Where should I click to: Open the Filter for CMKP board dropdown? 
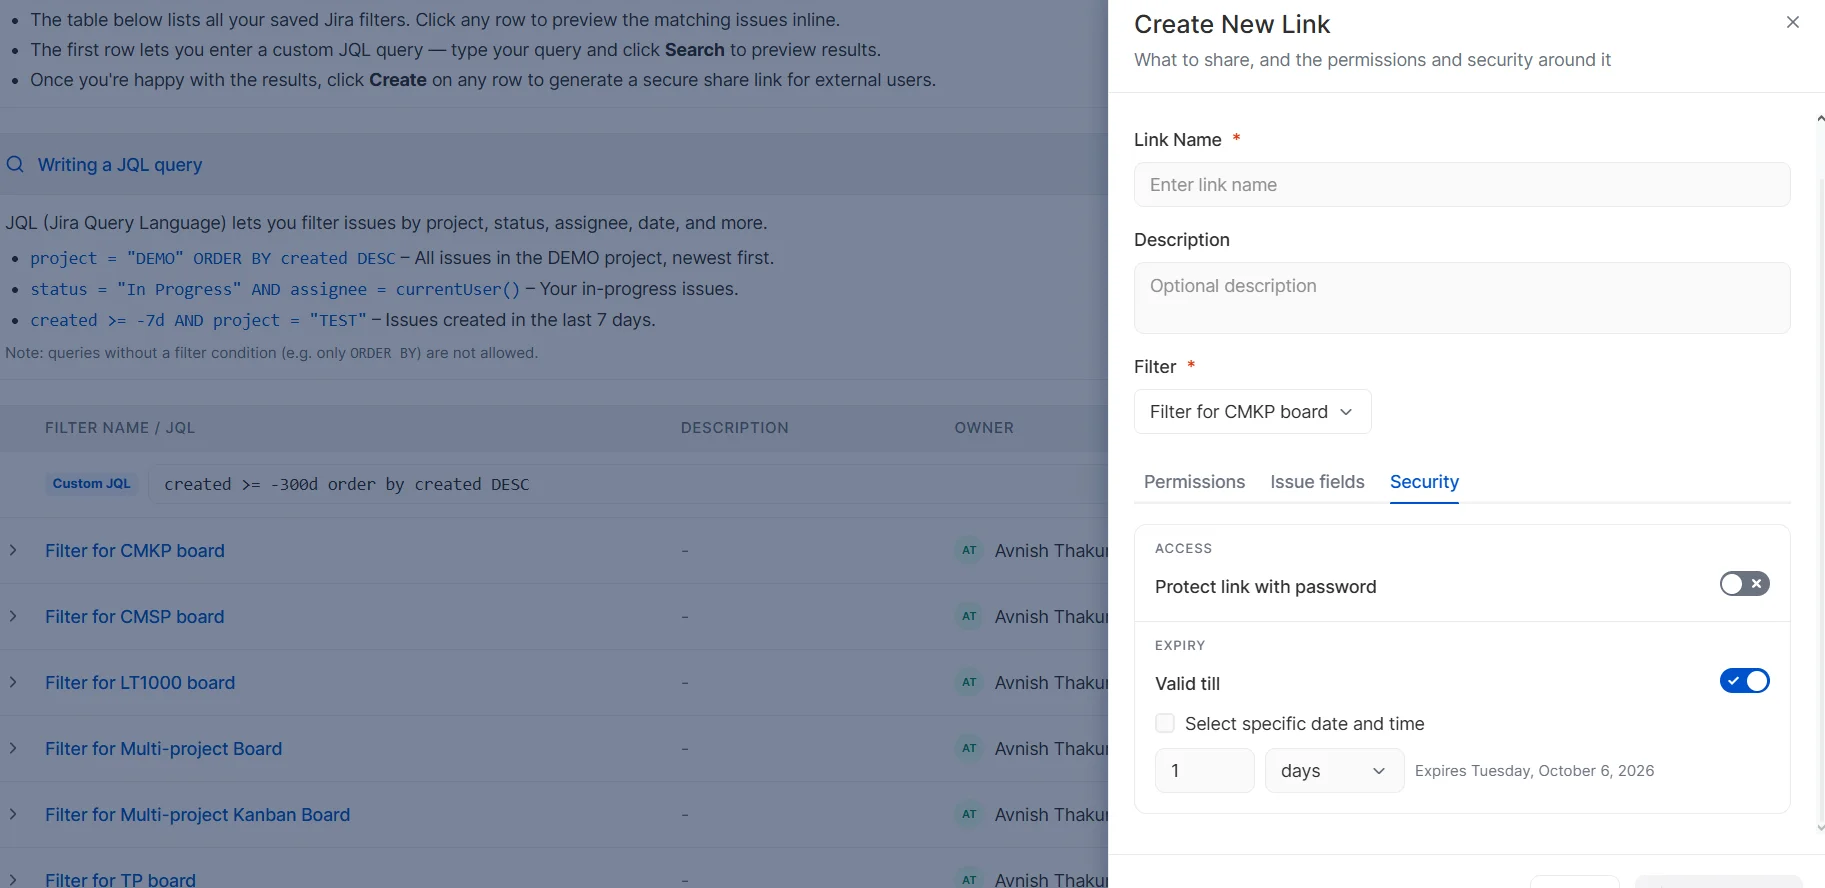(1252, 412)
